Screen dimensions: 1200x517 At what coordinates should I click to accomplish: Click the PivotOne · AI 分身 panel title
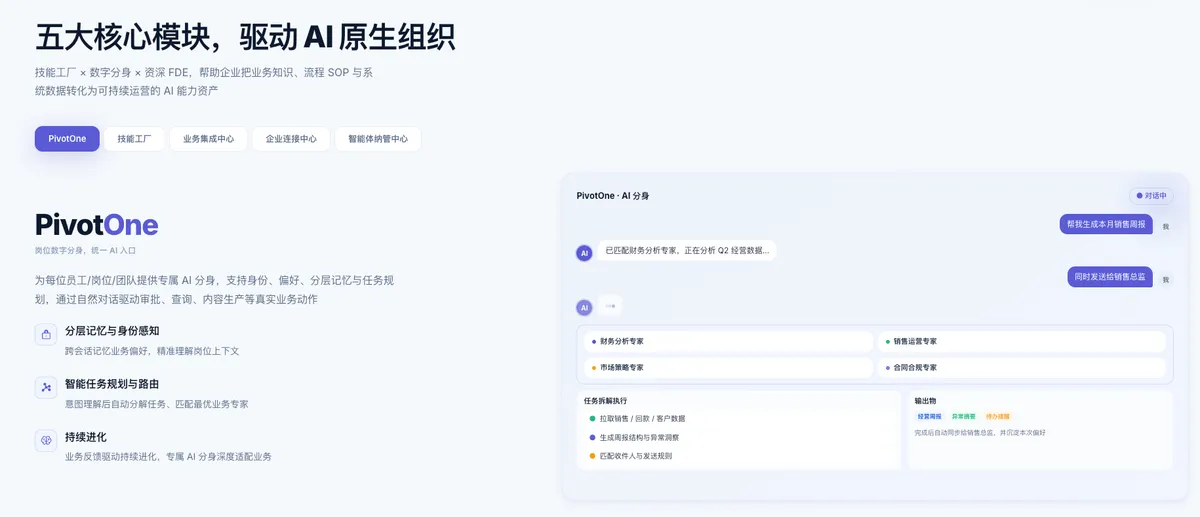point(612,196)
